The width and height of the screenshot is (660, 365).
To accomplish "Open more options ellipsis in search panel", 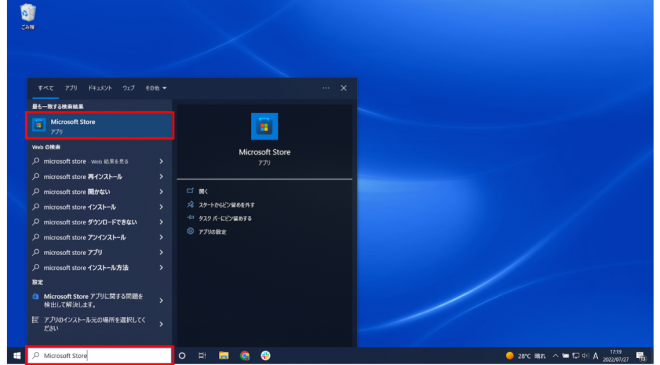I will click(326, 88).
